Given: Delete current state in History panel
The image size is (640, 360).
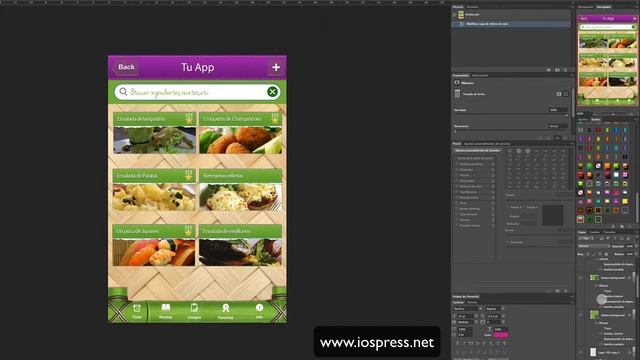Looking at the screenshot, I should [x=565, y=70].
